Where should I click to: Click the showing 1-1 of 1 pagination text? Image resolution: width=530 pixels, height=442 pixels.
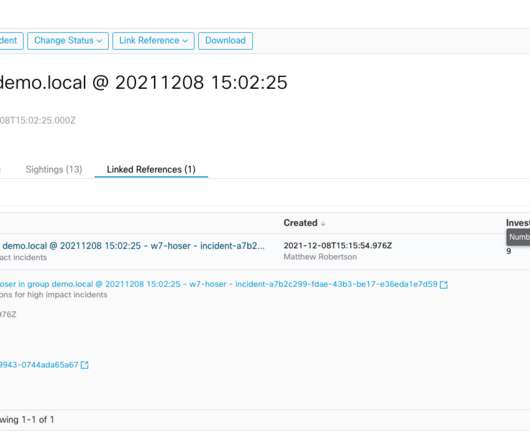(x=27, y=420)
